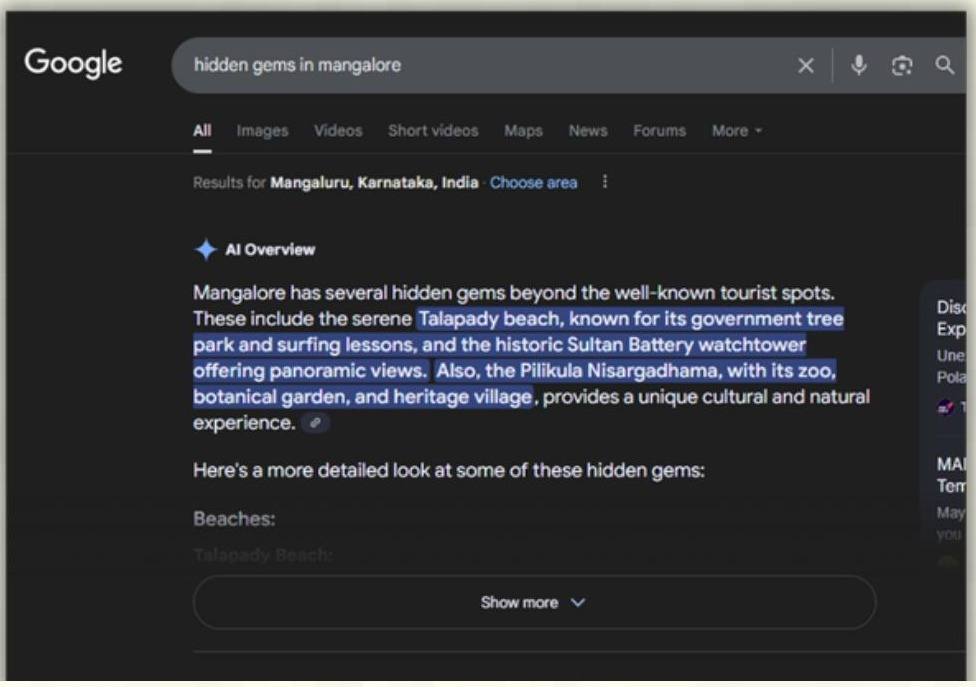Open the Maps tab
Image resolution: width=976 pixels, height=687 pixels.
523,131
